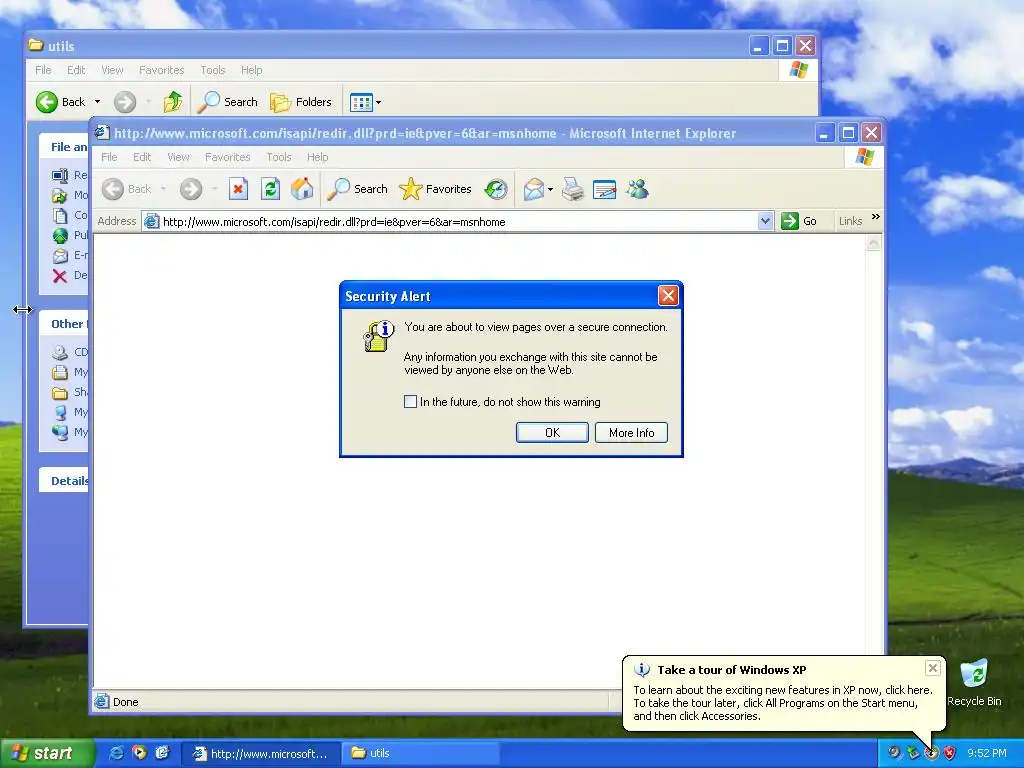
Task: Click the CD drive icon in utils sidebar
Action: pos(60,353)
